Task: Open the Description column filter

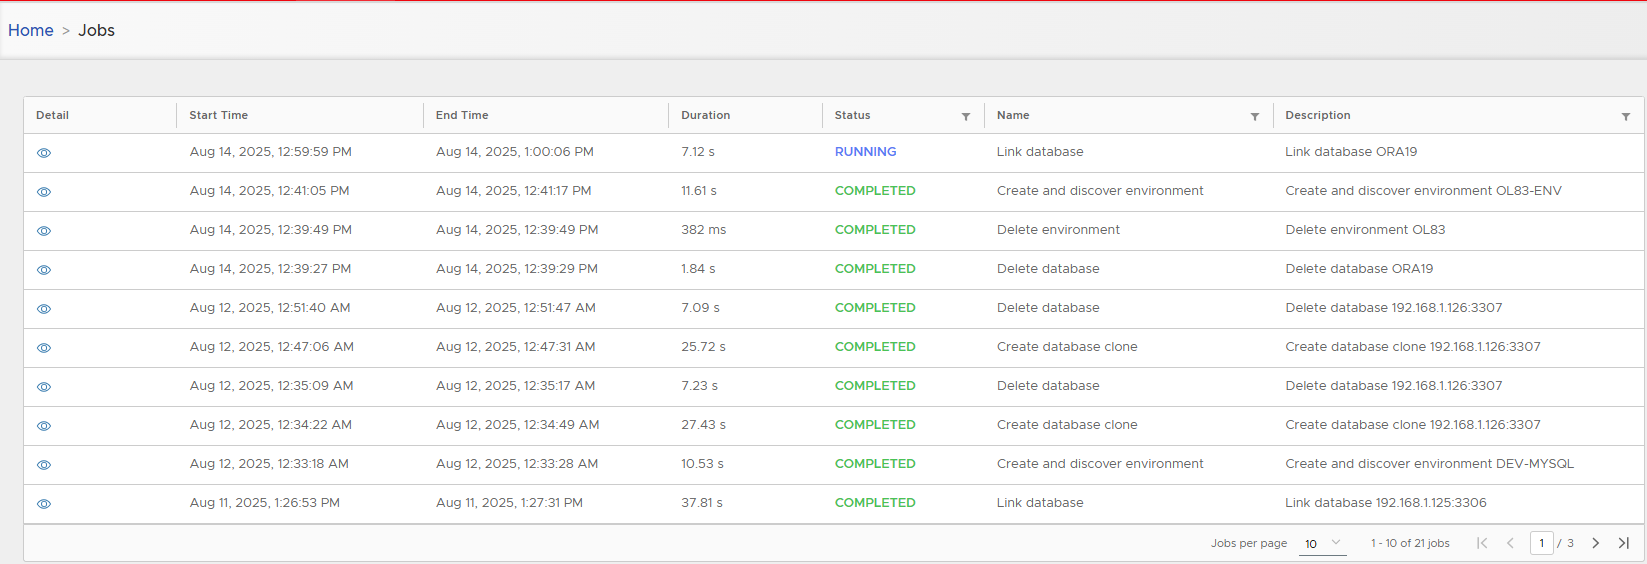Action: 1625,117
